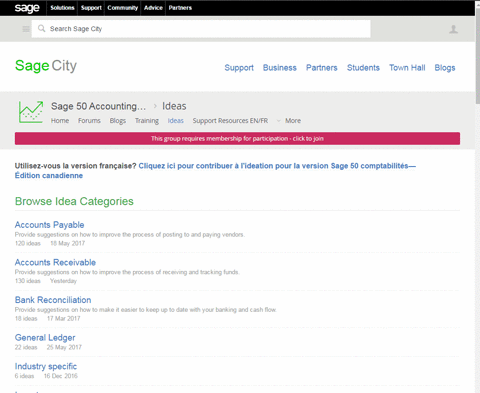Open the user profile icon
The width and height of the screenshot is (480, 393).
453,29
